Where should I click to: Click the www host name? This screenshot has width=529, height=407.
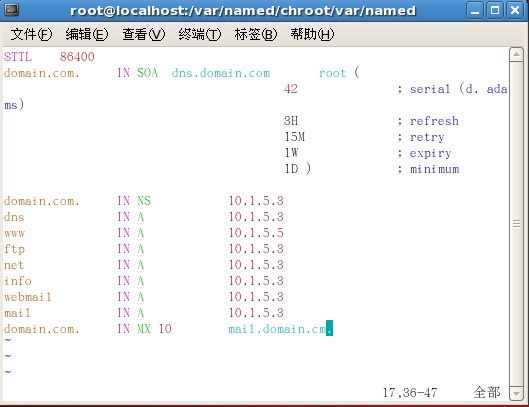coord(15,233)
